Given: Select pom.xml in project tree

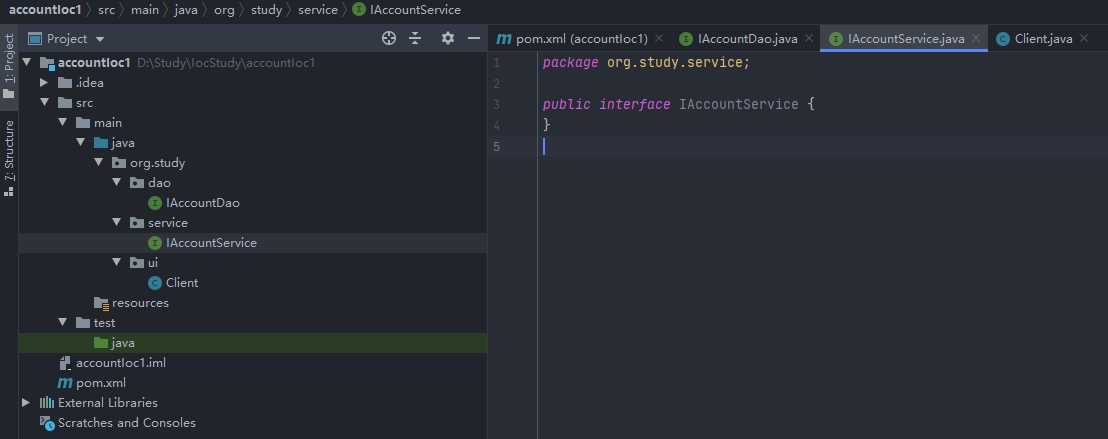Looking at the screenshot, I should 101,382.
